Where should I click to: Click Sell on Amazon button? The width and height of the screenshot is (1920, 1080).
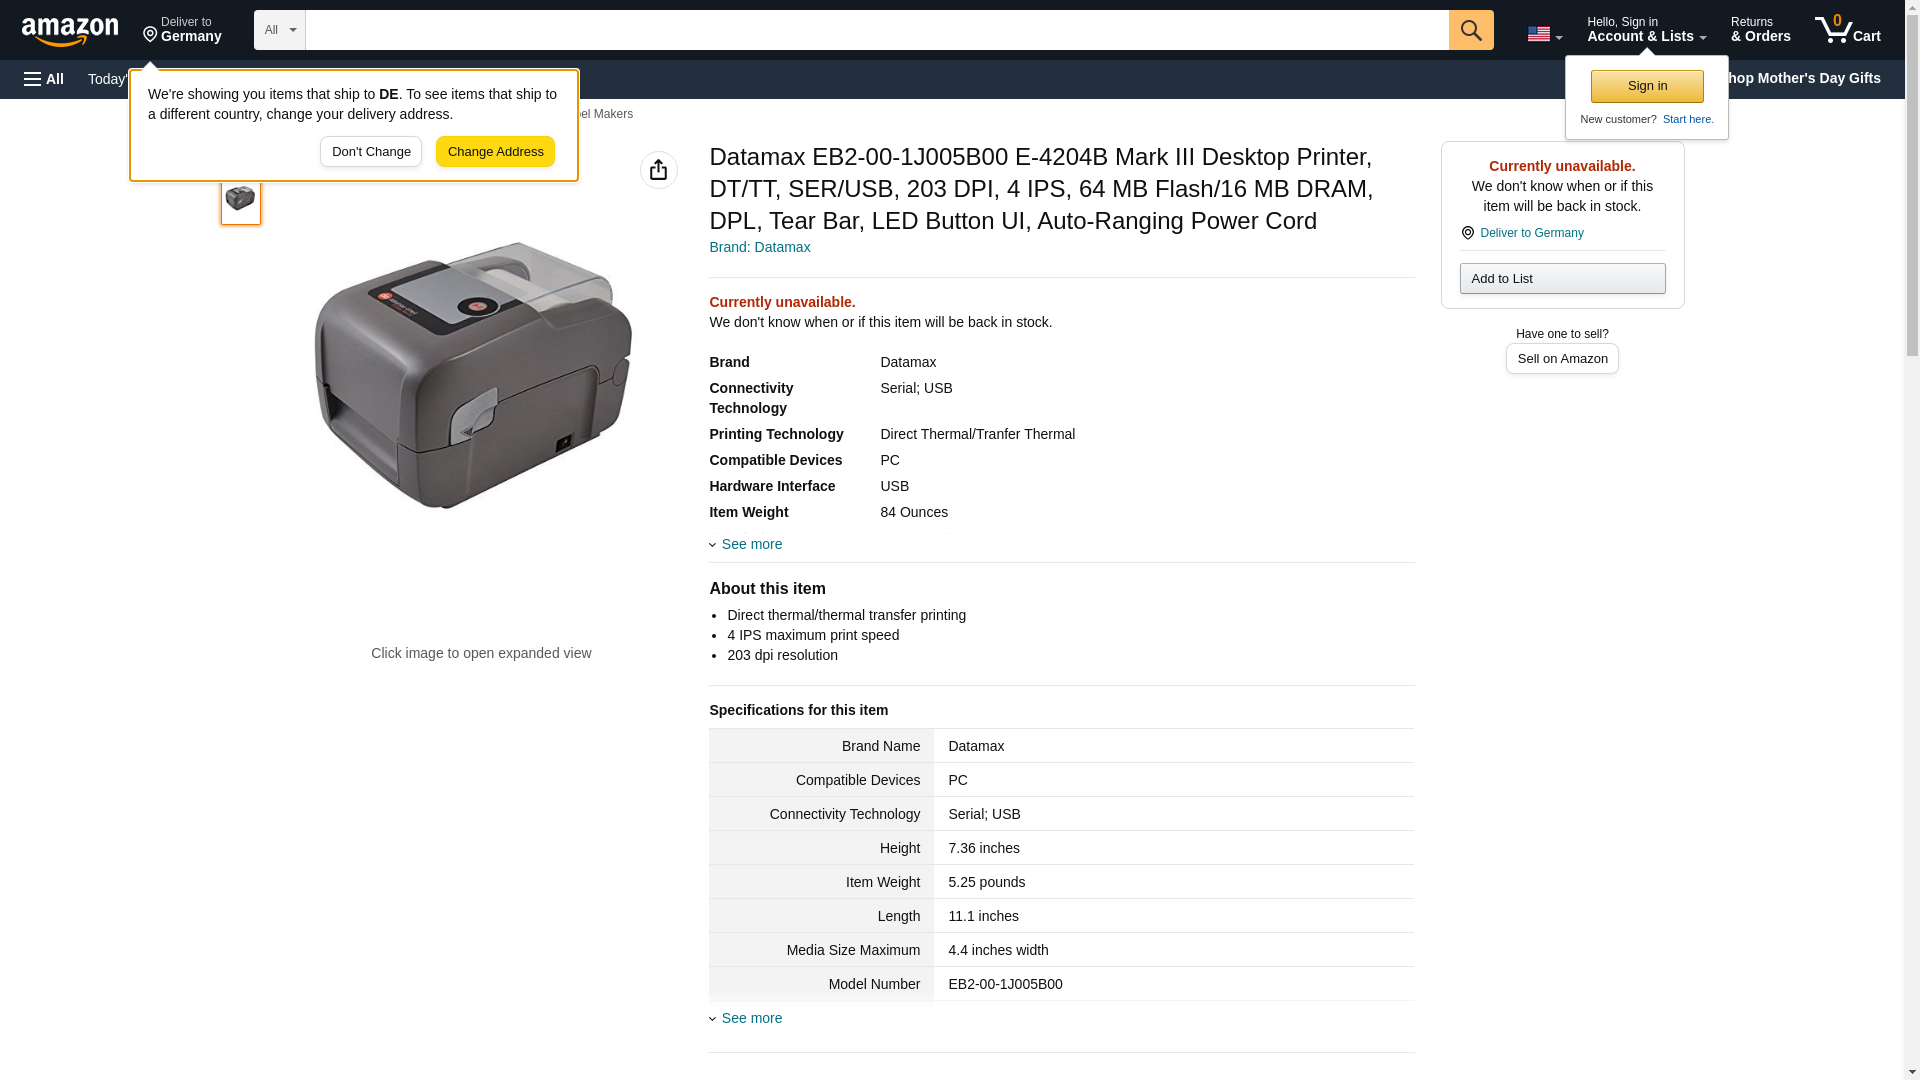pos(1561,358)
